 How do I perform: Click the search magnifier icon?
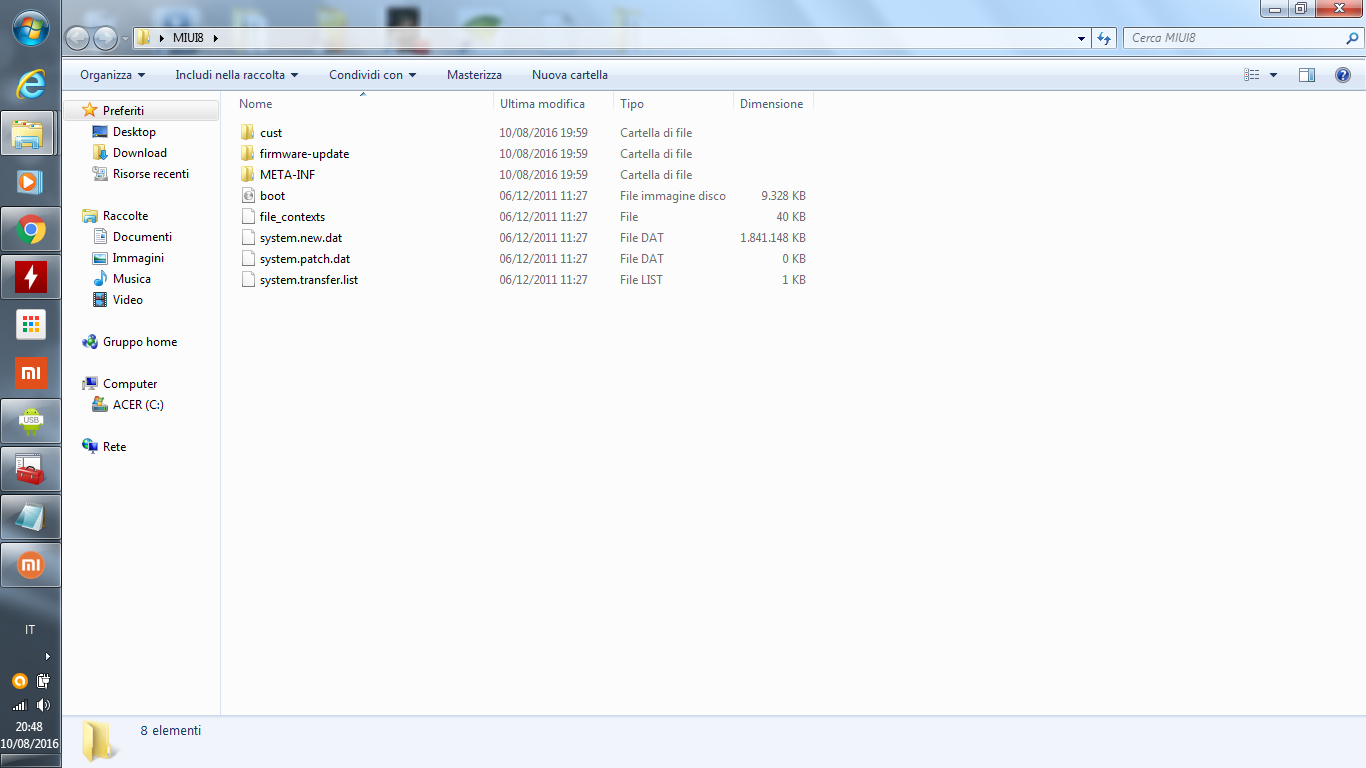[x=1352, y=38]
